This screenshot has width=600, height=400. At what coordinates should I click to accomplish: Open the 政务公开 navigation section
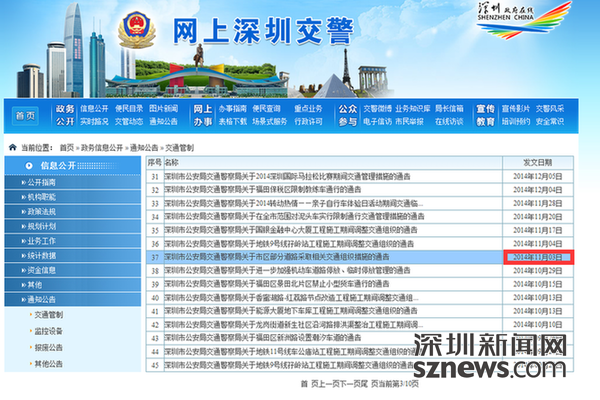[x=65, y=115]
